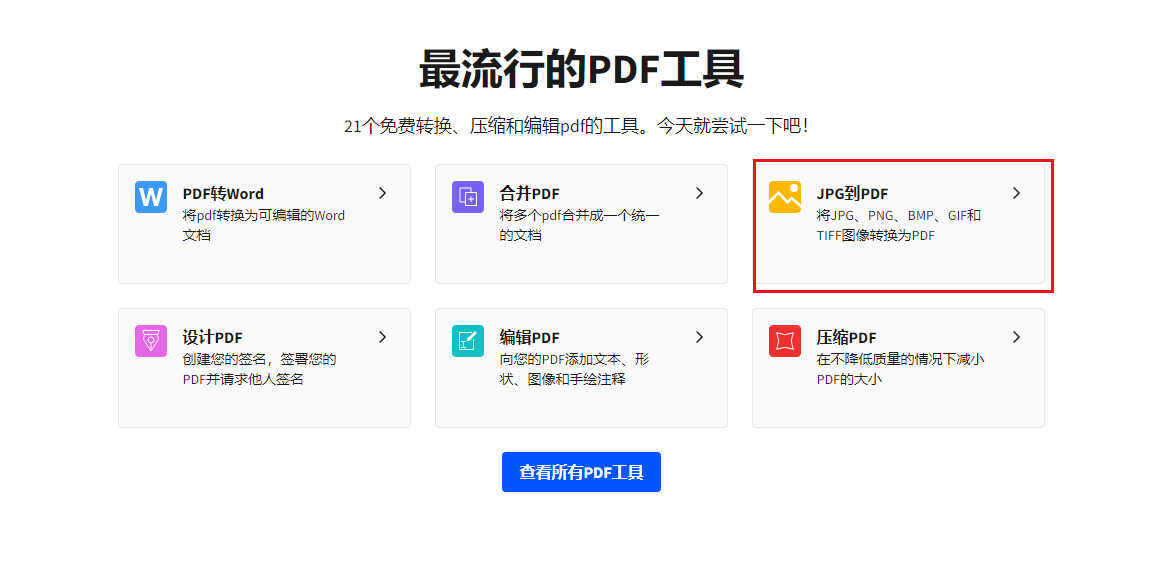Screen dimensions: 1176x570
Task: Click the 压缩PDF title
Action: click(x=846, y=338)
